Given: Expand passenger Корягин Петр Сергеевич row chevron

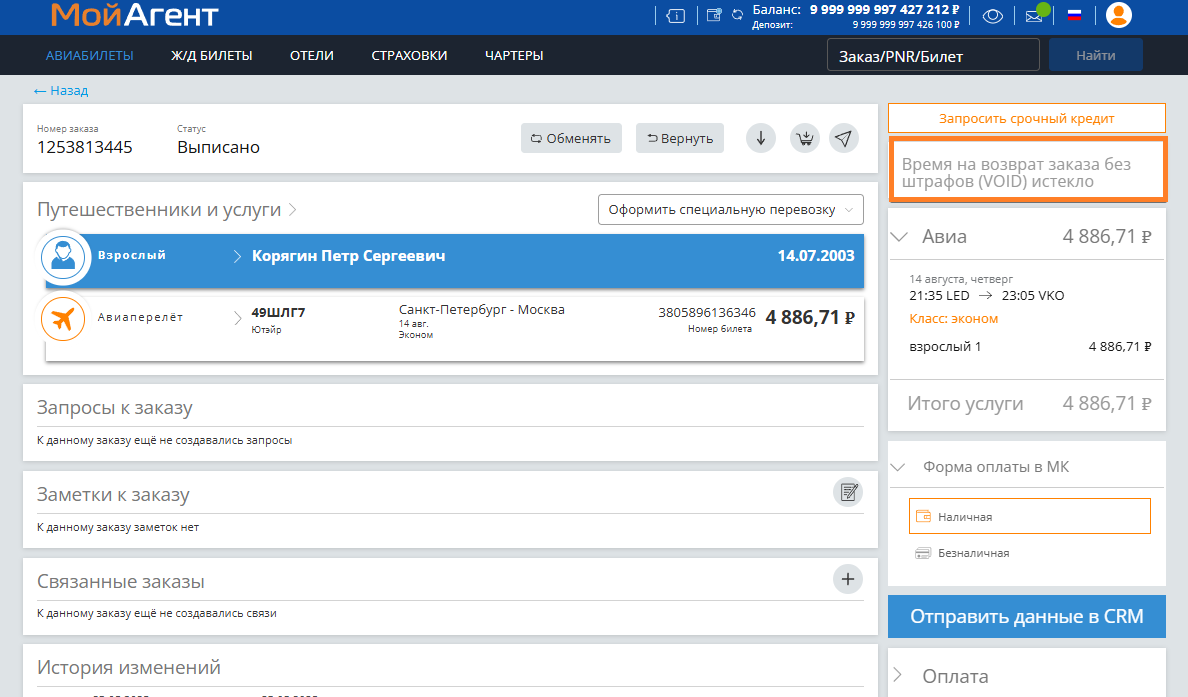Looking at the screenshot, I should coord(237,256).
